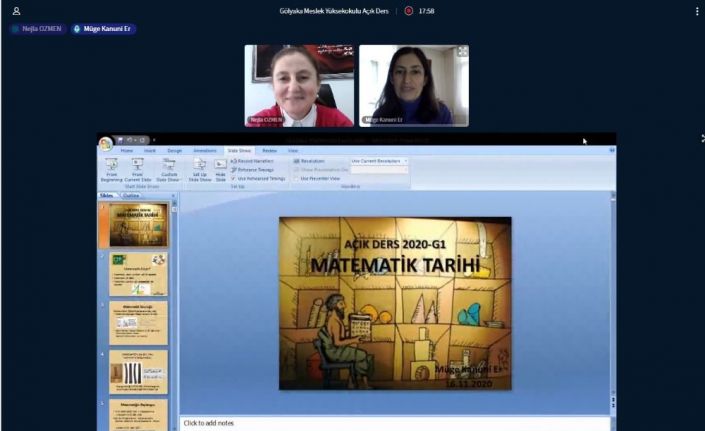Click the MATEMATİK TARİHİ slide title

click(x=395, y=265)
